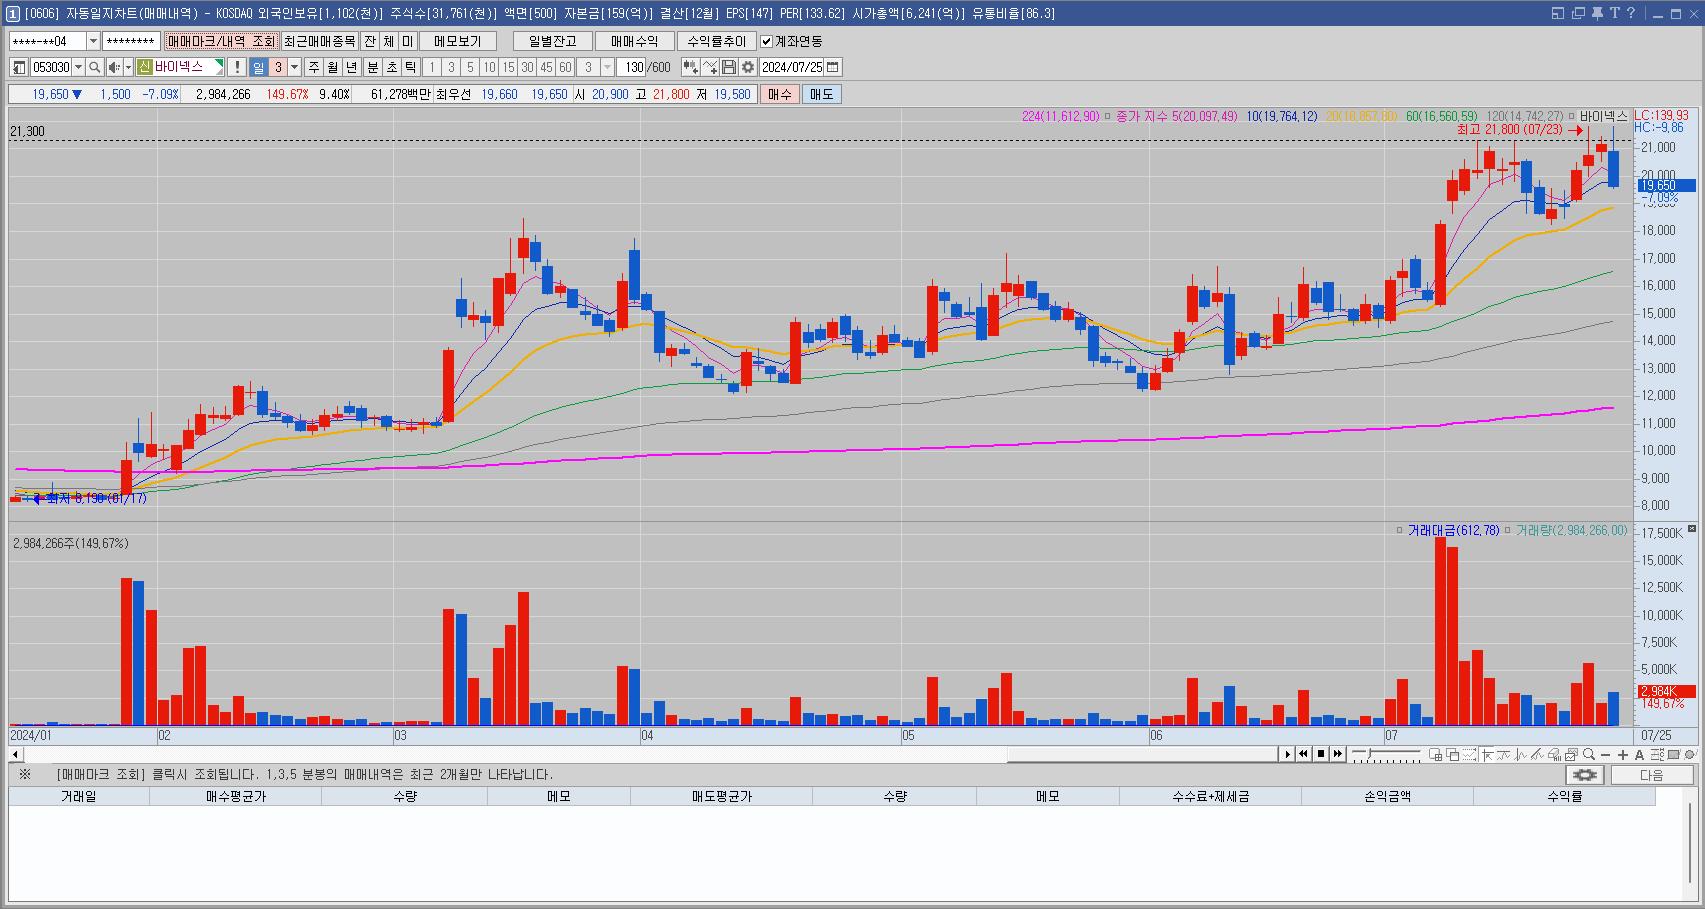Click the fast-forward chart playback control
Viewport: 1705px width, 909px height.
pos(1338,754)
